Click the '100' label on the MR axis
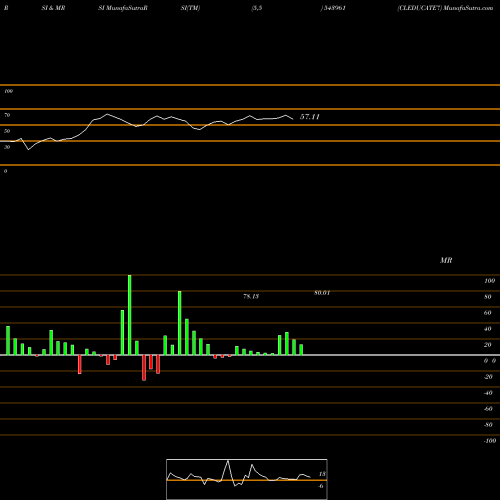 (x=489, y=281)
